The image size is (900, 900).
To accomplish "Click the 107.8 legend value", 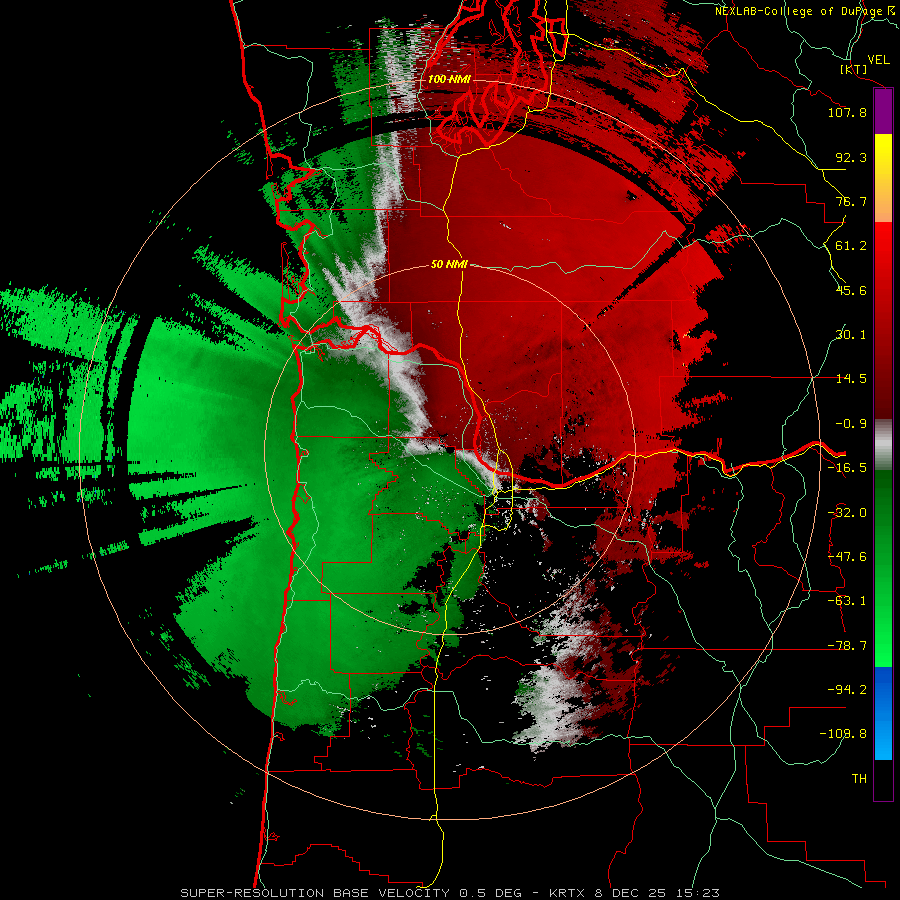I will (847, 112).
